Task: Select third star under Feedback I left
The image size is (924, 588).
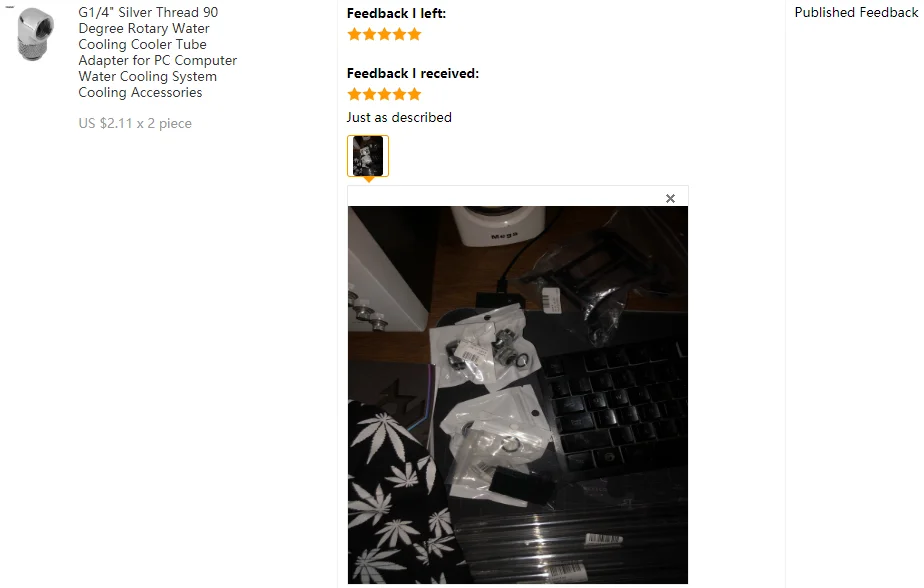Action: pos(384,34)
